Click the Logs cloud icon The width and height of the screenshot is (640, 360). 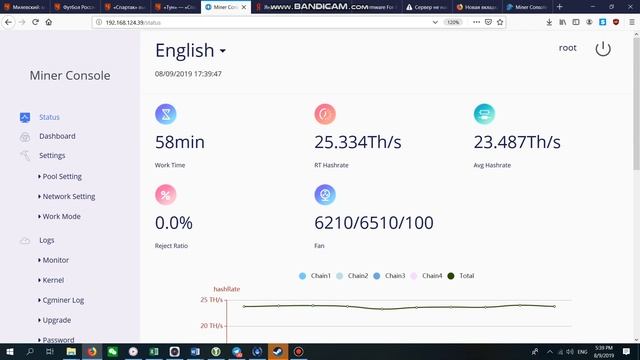point(25,240)
